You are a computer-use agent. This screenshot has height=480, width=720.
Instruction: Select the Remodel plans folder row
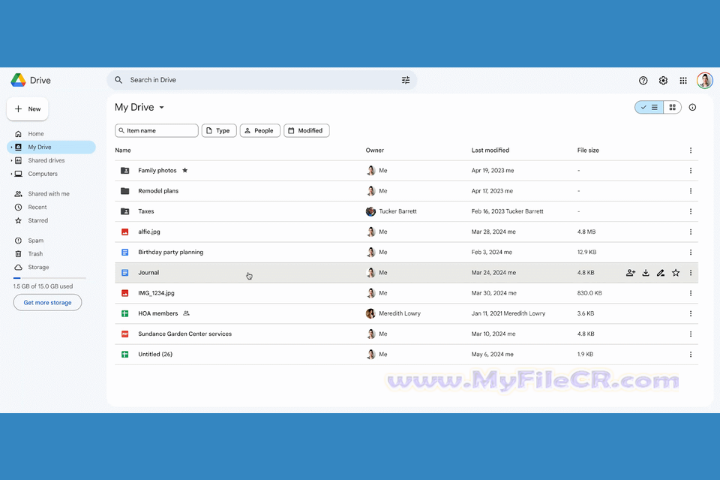406,191
